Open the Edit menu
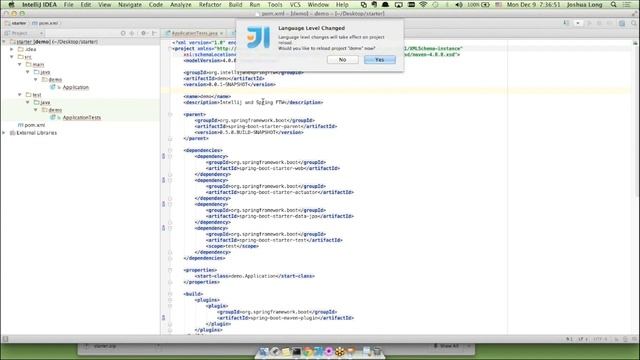640x360 pixels. [86, 4]
